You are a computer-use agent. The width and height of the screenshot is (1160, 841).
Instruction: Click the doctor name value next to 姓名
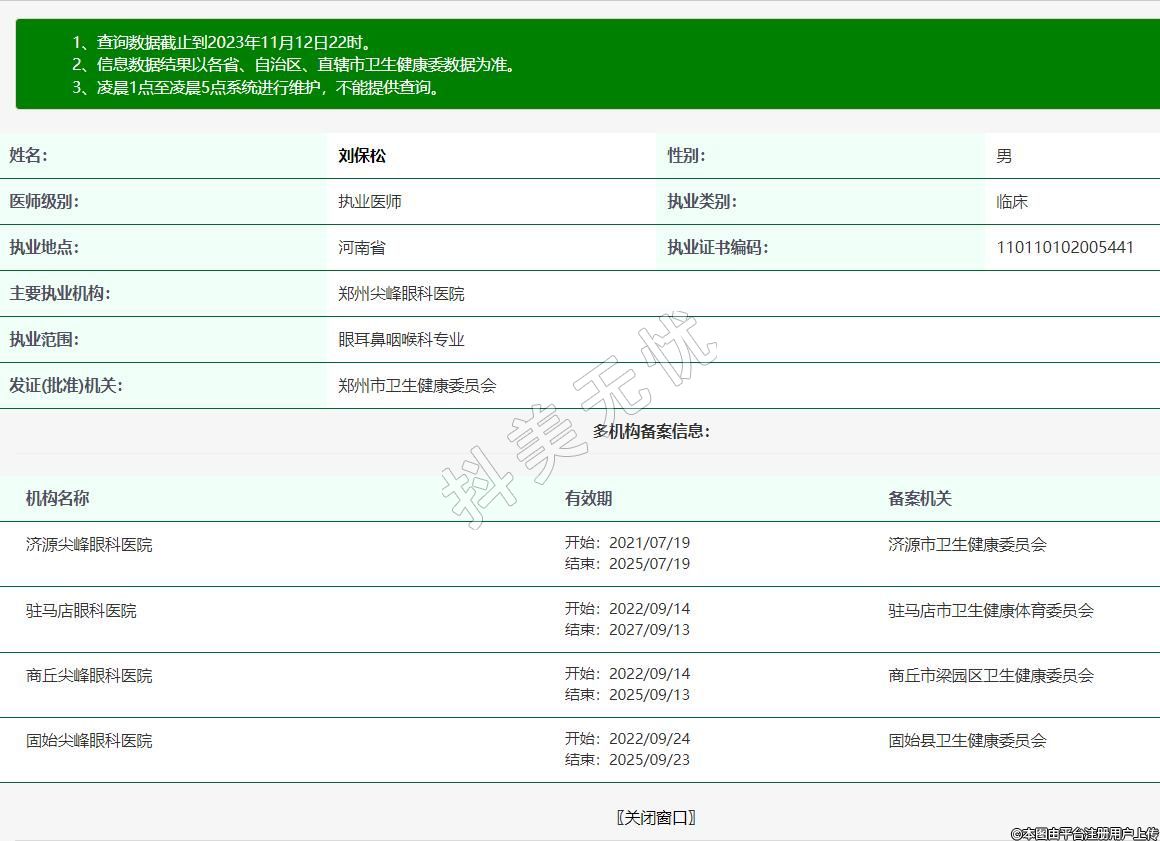tap(362, 156)
